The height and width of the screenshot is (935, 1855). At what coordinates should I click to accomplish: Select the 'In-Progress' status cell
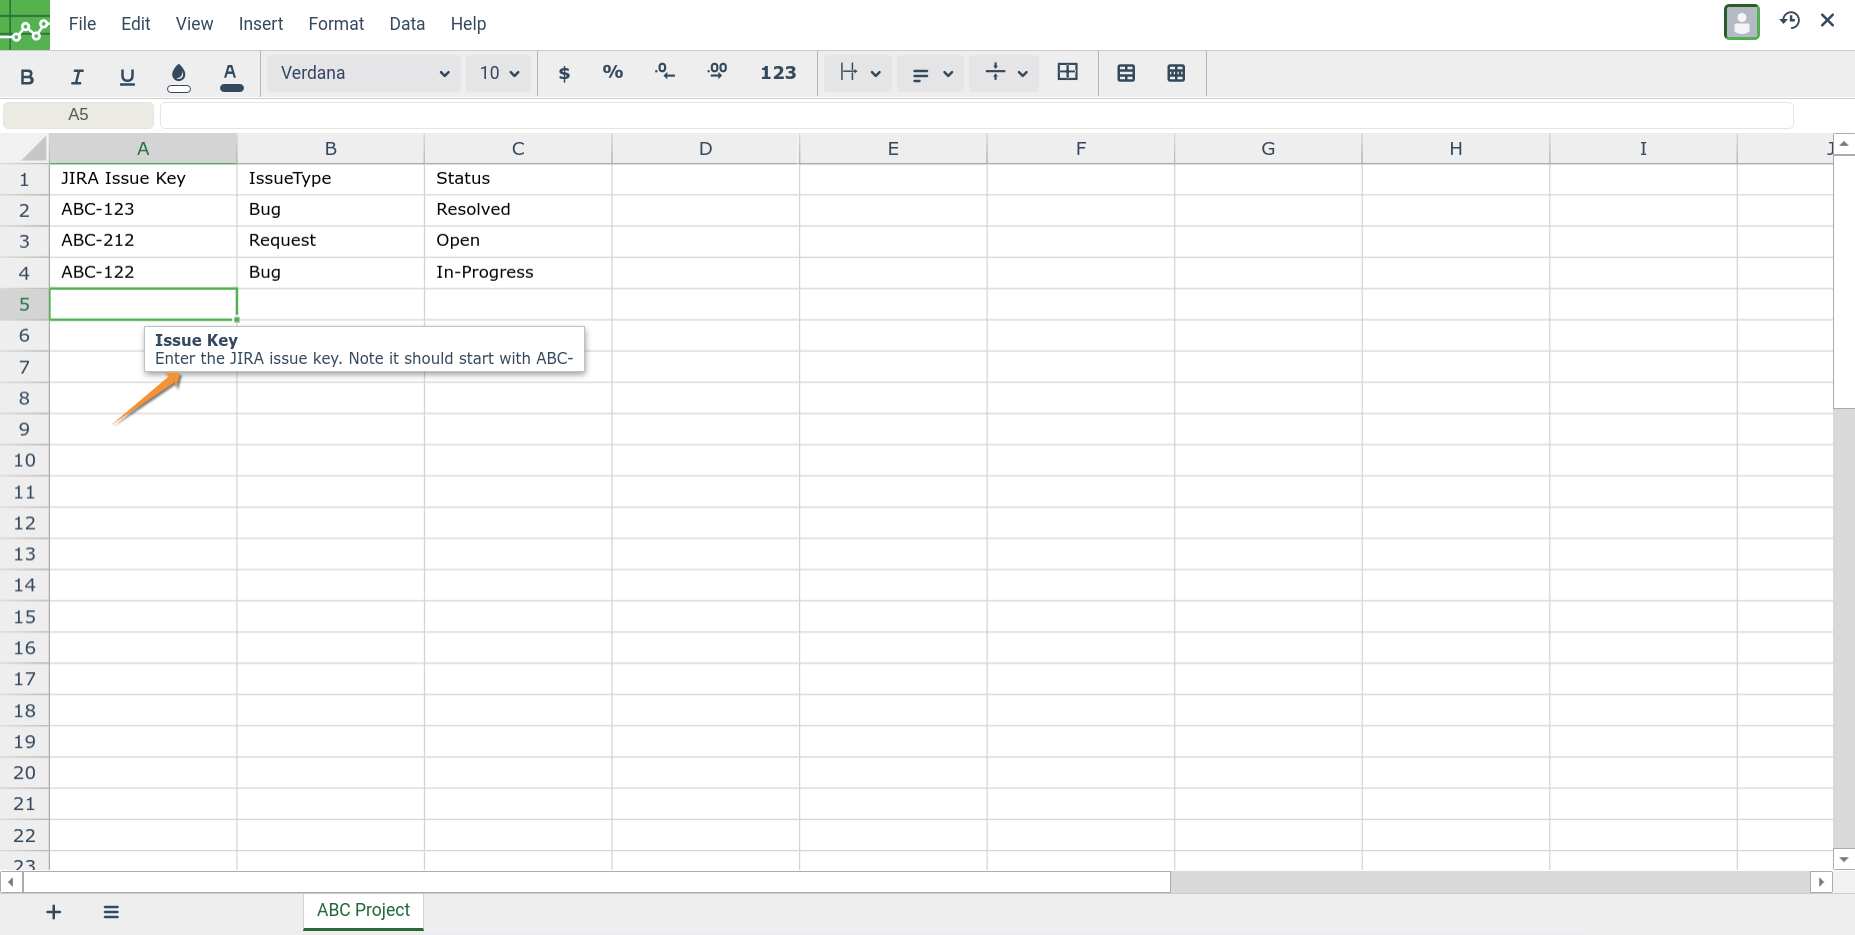(x=518, y=273)
